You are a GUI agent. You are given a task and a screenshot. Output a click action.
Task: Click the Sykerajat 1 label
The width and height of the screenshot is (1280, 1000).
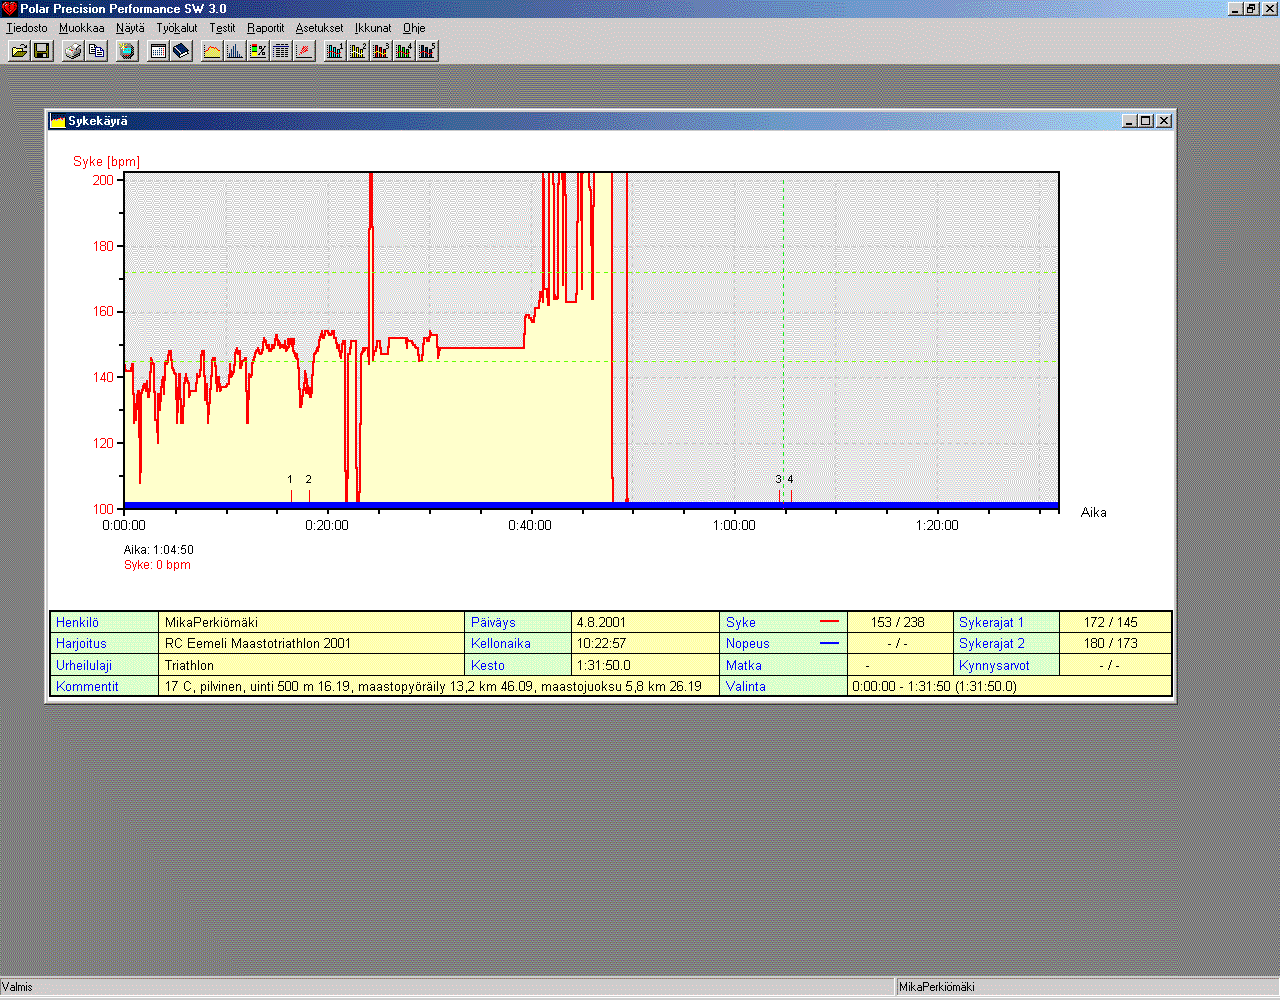991,622
